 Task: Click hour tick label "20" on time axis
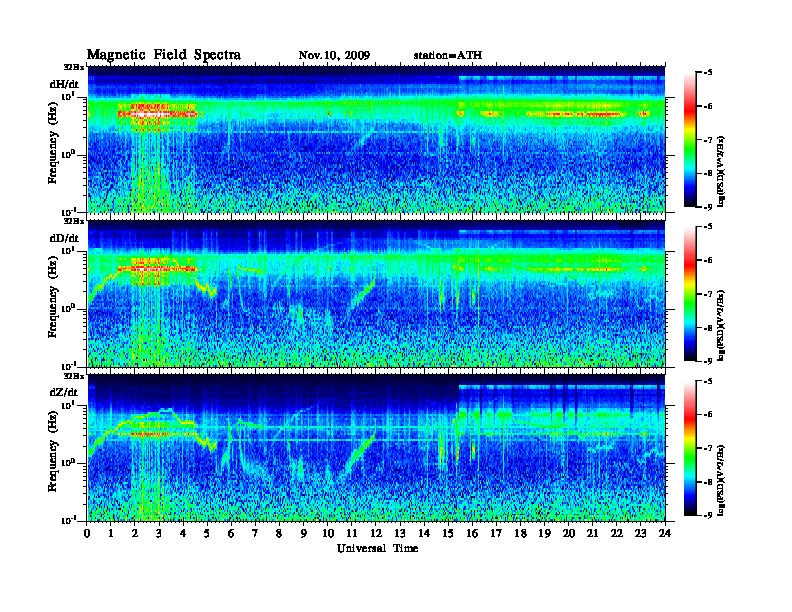click(x=569, y=533)
